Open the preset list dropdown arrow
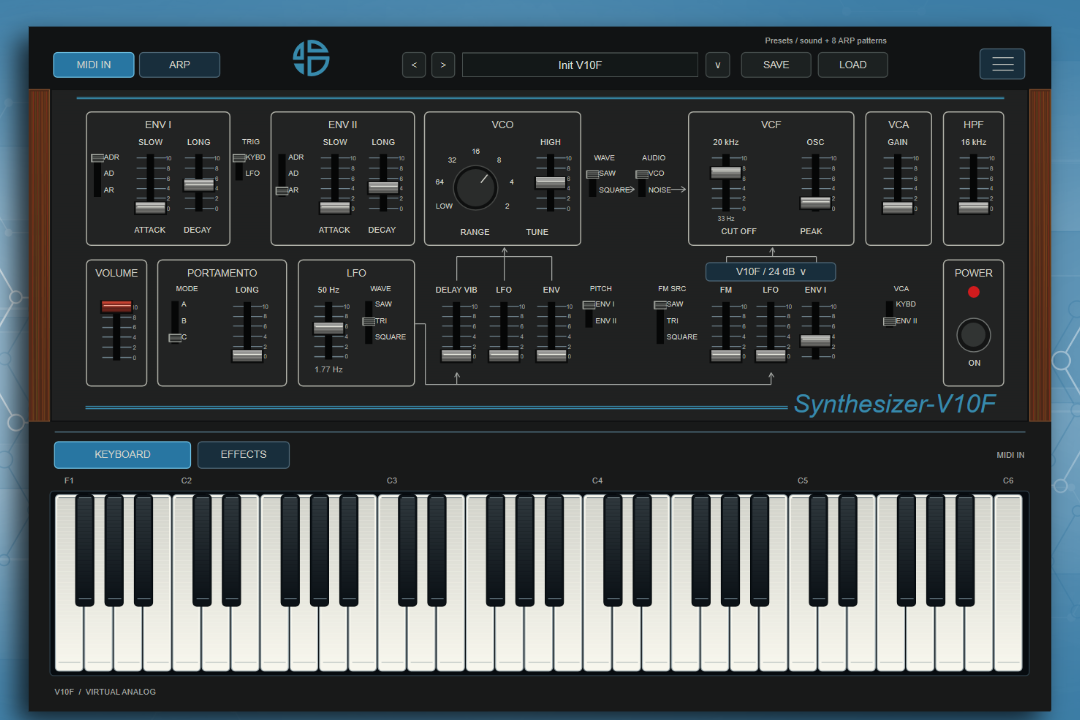1080x720 pixels. click(718, 65)
